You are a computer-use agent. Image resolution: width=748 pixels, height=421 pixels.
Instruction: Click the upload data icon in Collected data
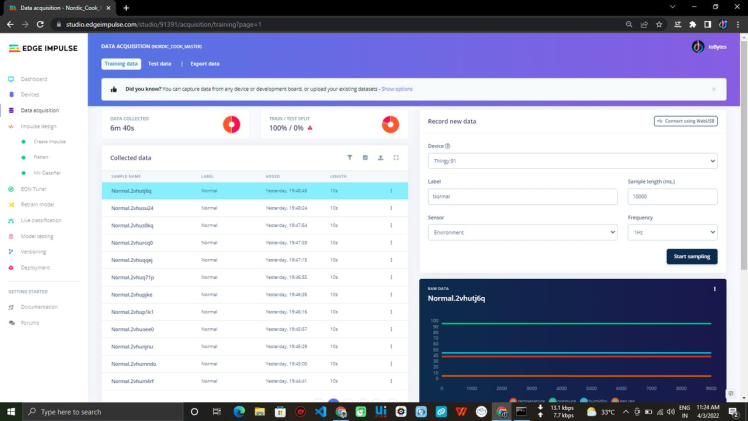pyautogui.click(x=381, y=157)
